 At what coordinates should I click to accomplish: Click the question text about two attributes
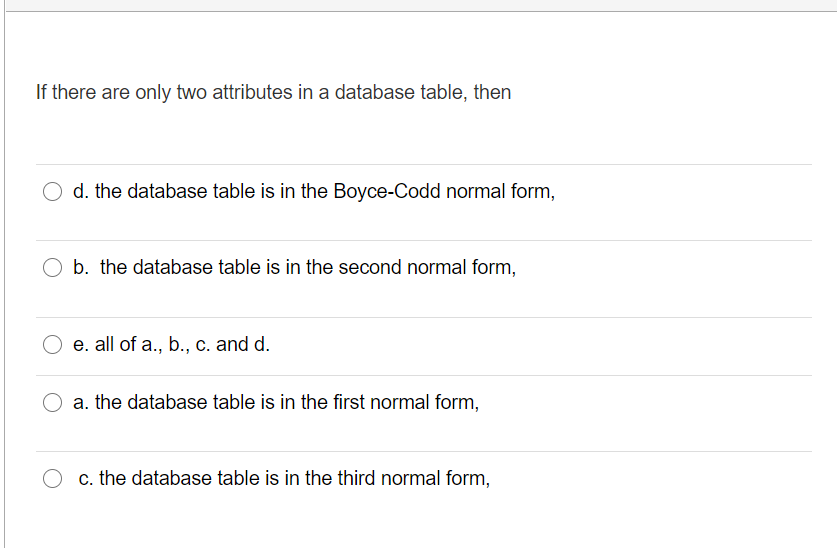pos(273,92)
